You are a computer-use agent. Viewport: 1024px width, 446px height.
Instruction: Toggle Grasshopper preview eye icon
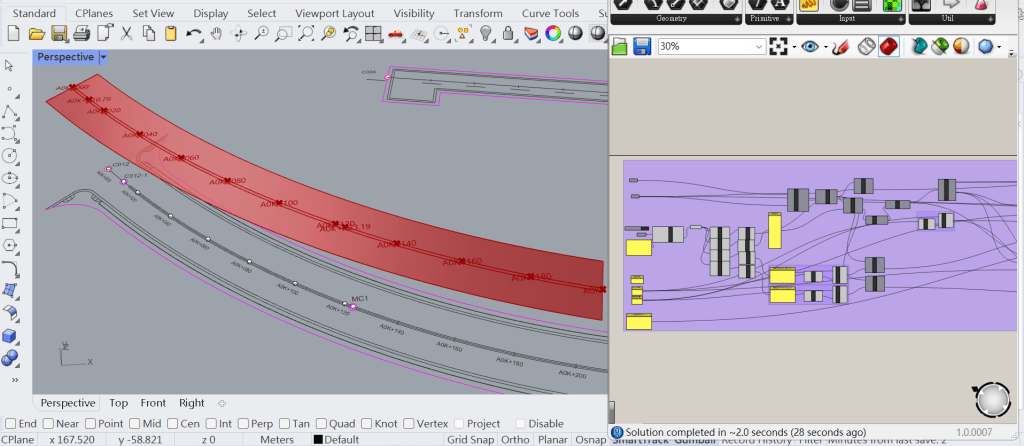[x=810, y=46]
